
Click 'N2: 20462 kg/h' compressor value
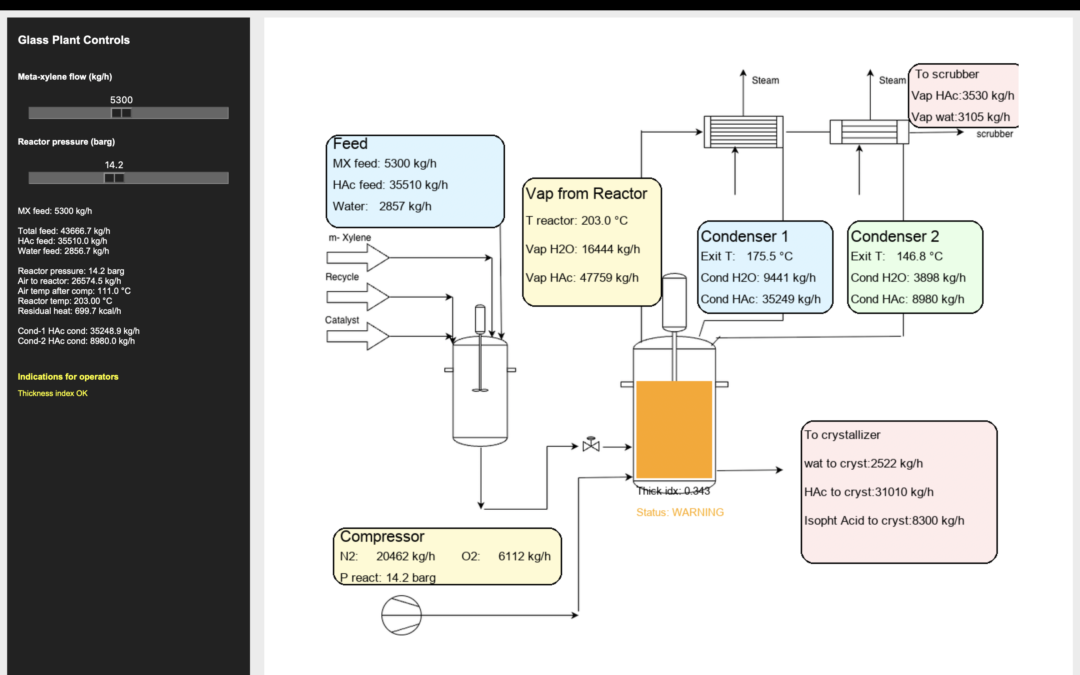(x=387, y=556)
